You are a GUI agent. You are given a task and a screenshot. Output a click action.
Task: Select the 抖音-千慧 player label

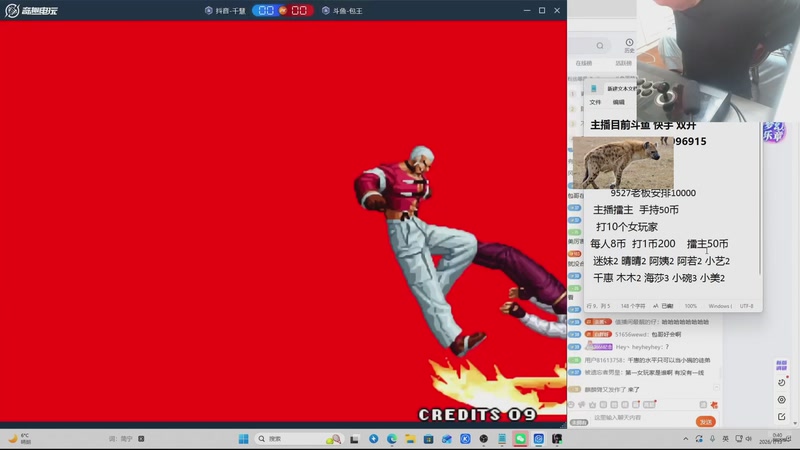(225, 11)
